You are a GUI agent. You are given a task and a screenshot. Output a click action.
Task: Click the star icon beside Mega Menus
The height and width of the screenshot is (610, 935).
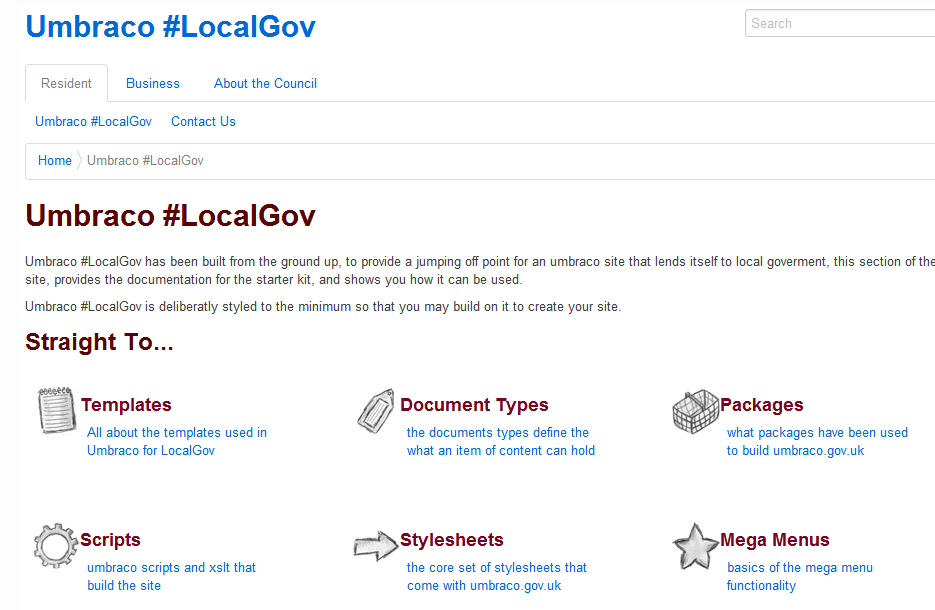point(695,546)
